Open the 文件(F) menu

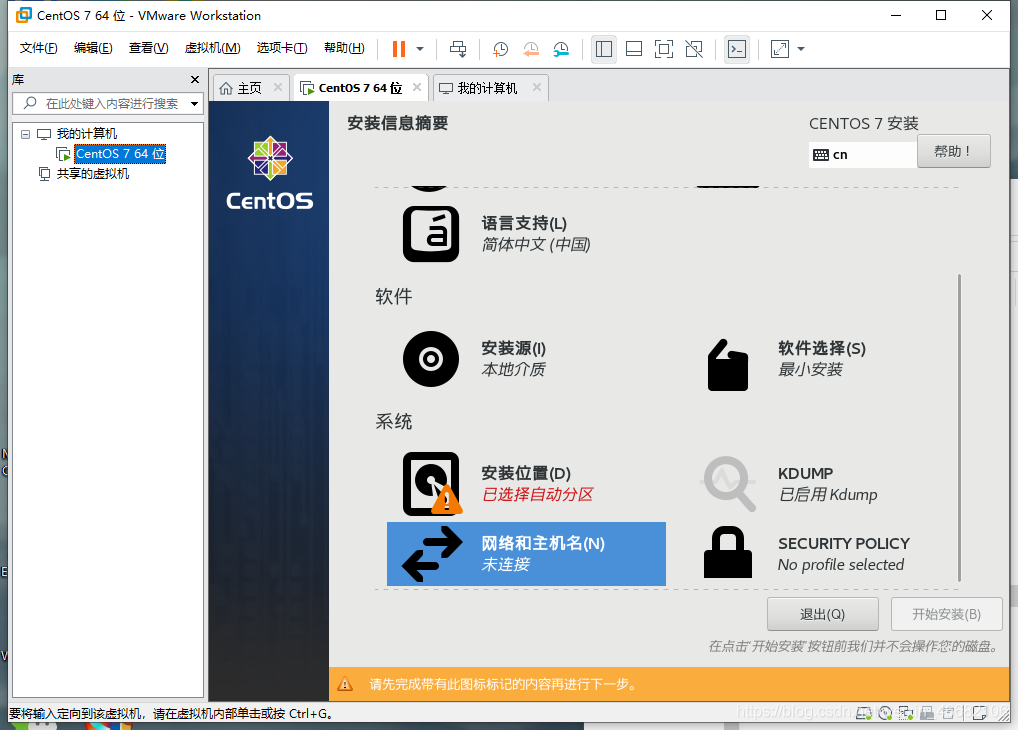point(38,48)
